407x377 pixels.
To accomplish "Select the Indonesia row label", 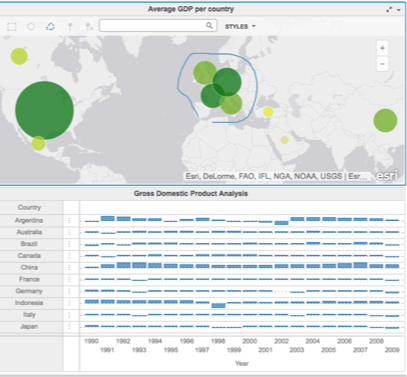I will (29, 303).
